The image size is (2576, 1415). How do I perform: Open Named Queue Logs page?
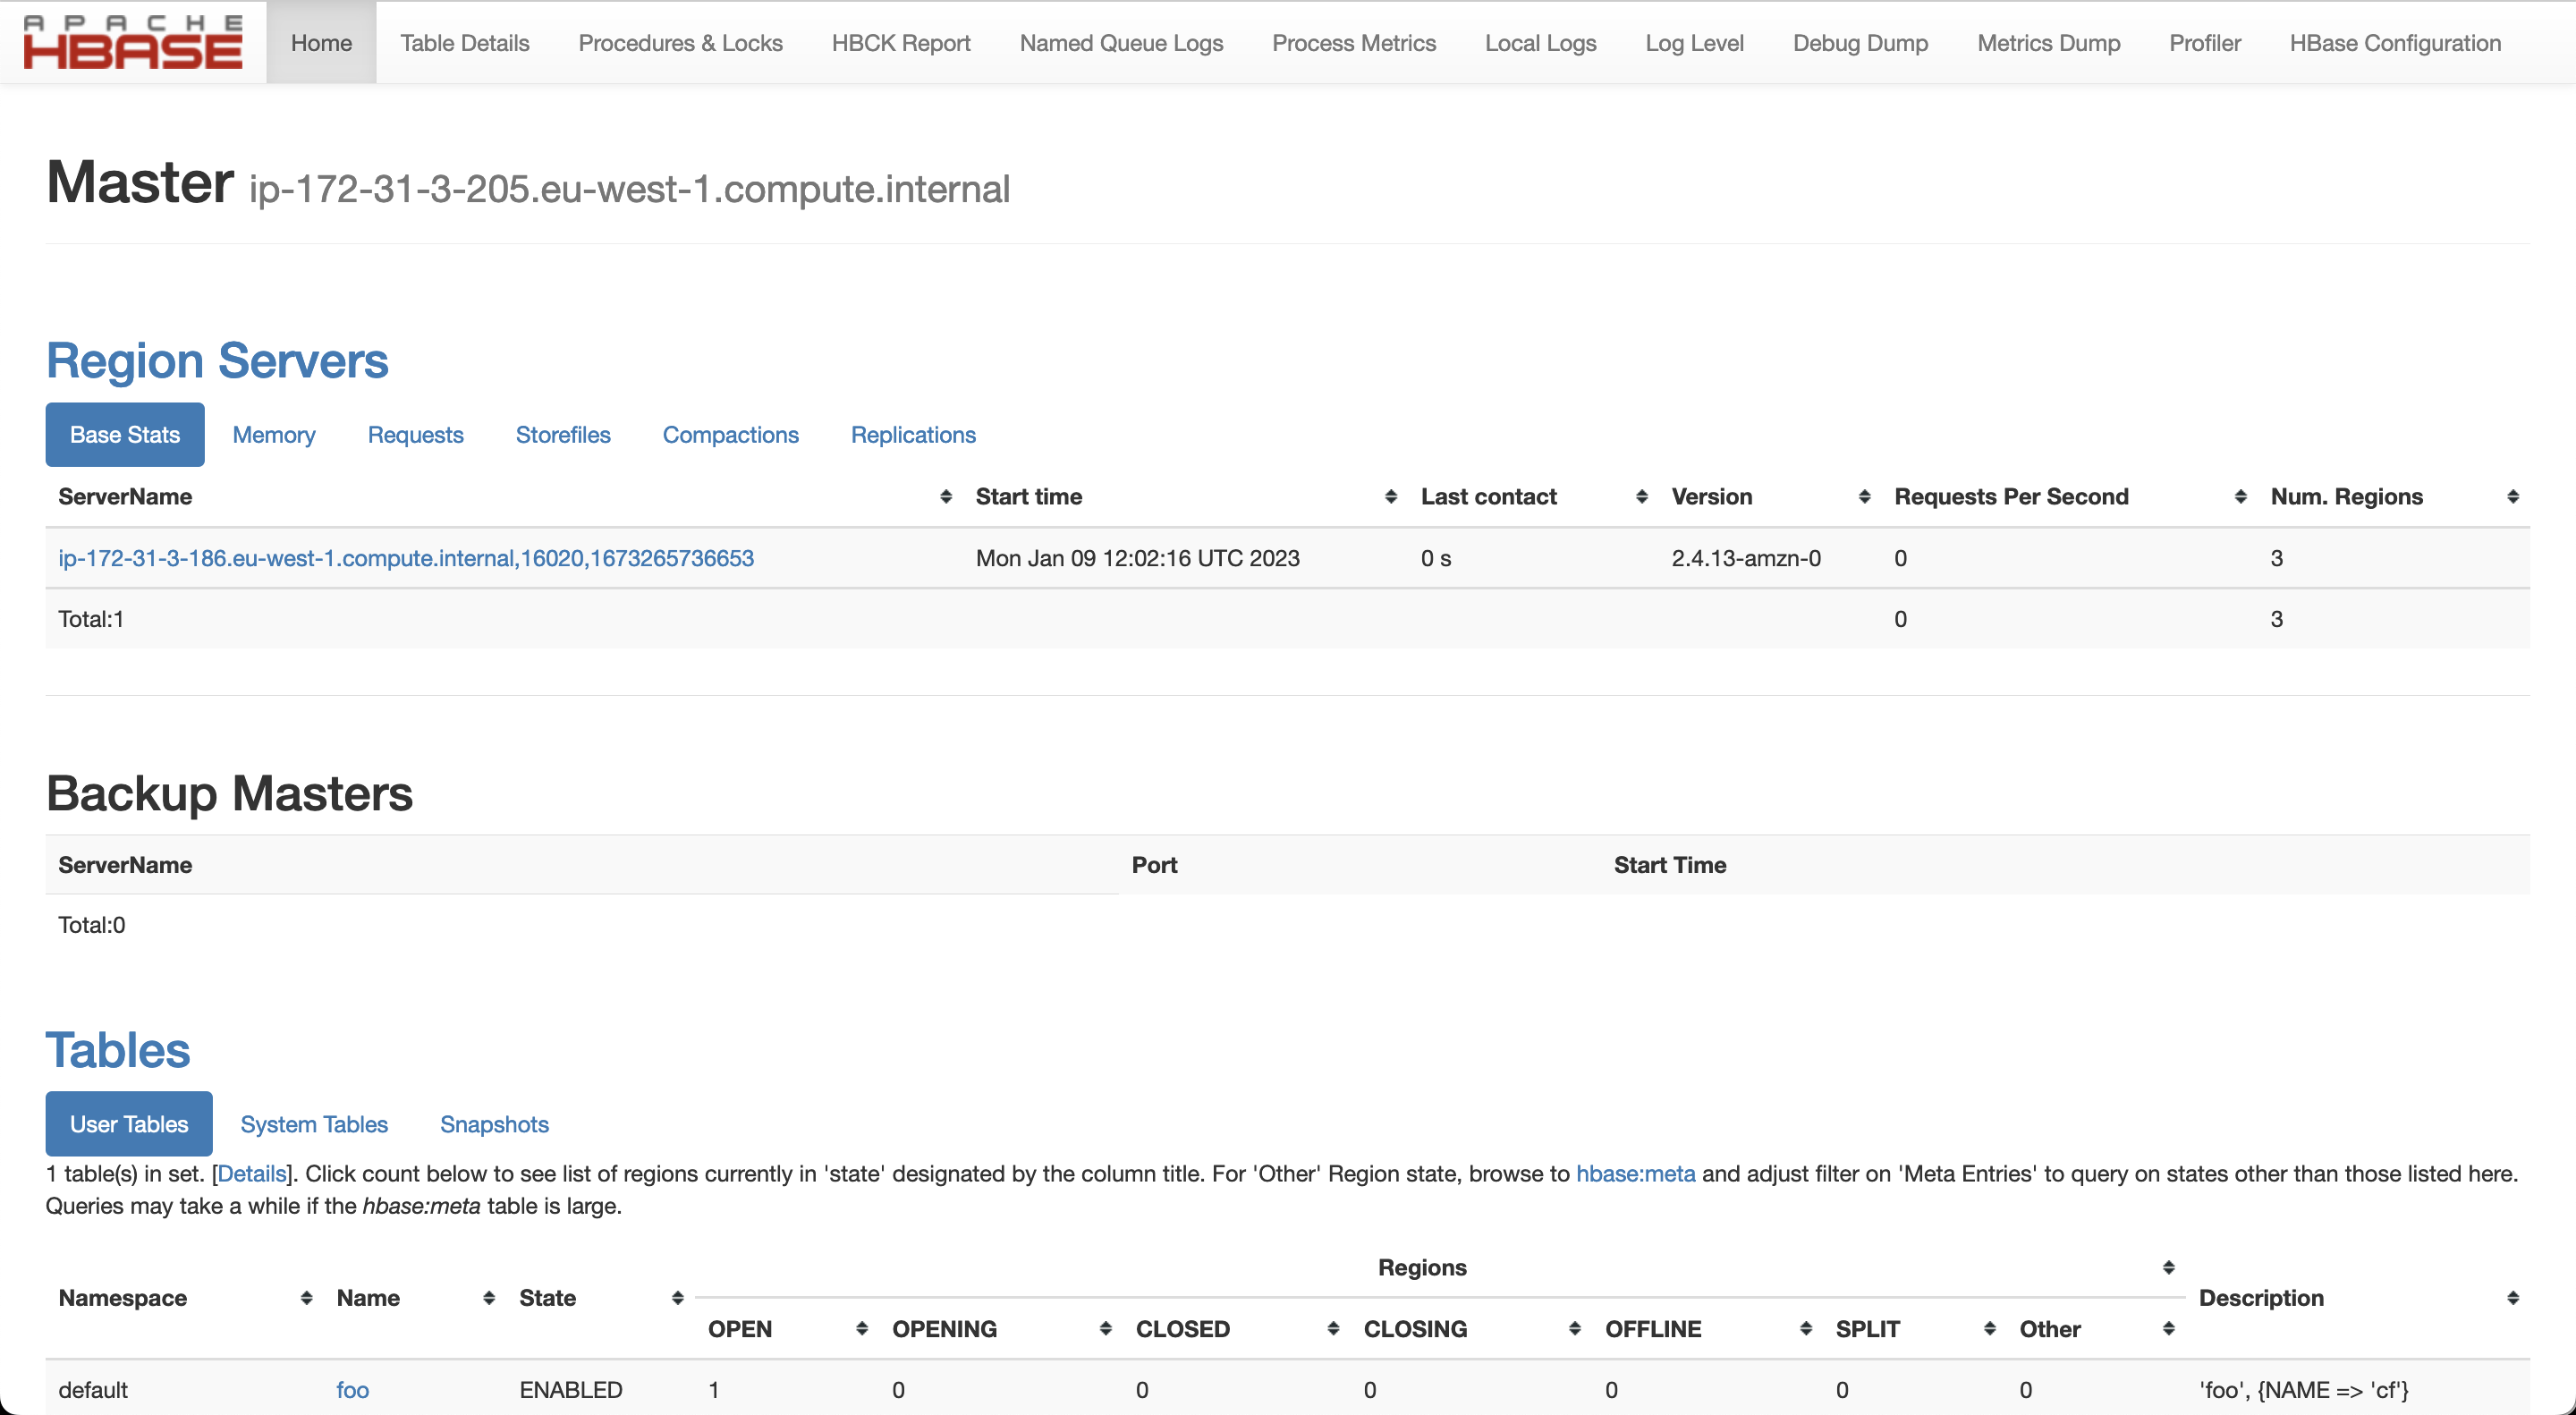point(1121,43)
